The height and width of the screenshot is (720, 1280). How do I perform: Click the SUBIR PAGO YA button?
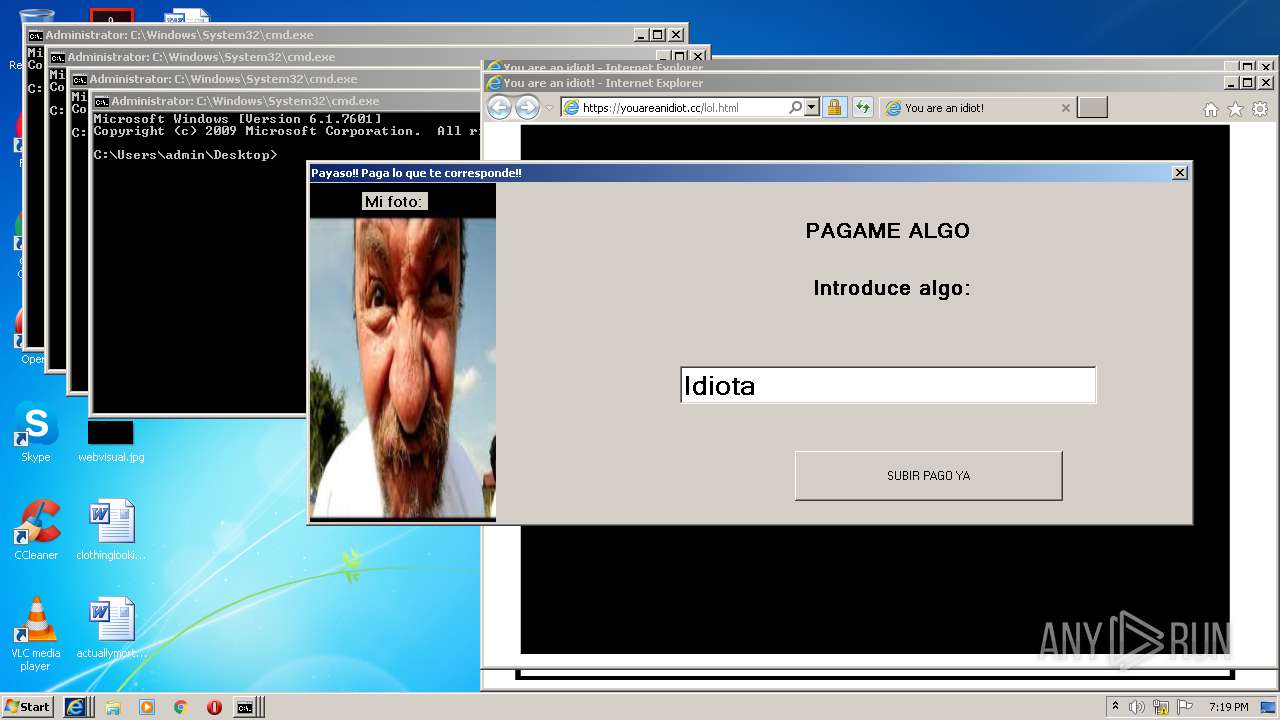tap(928, 476)
